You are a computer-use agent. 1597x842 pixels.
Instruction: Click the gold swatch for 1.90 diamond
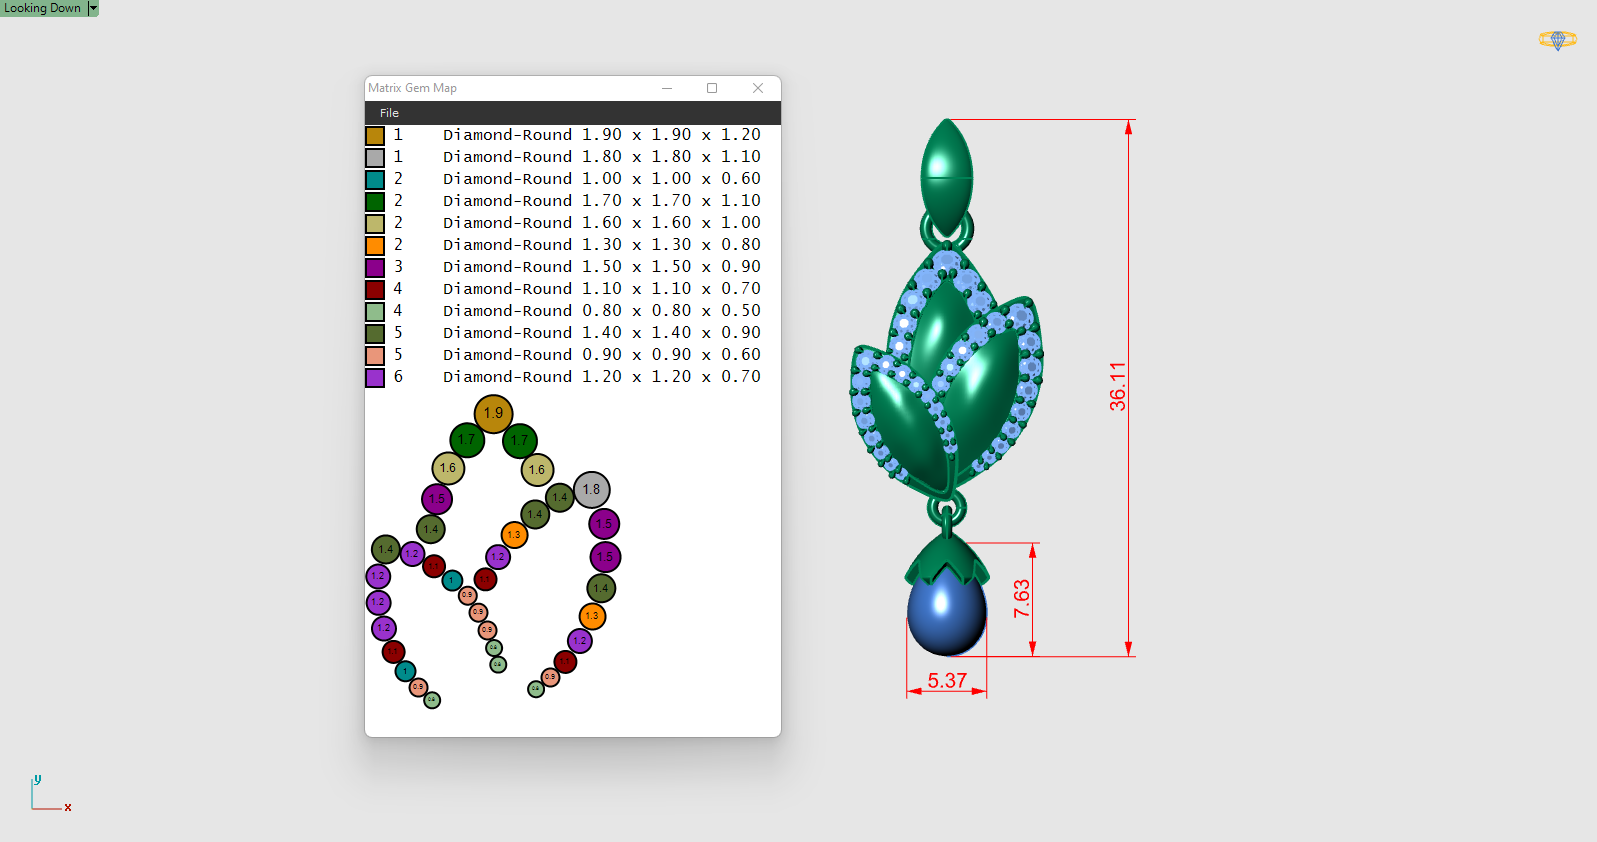click(375, 136)
